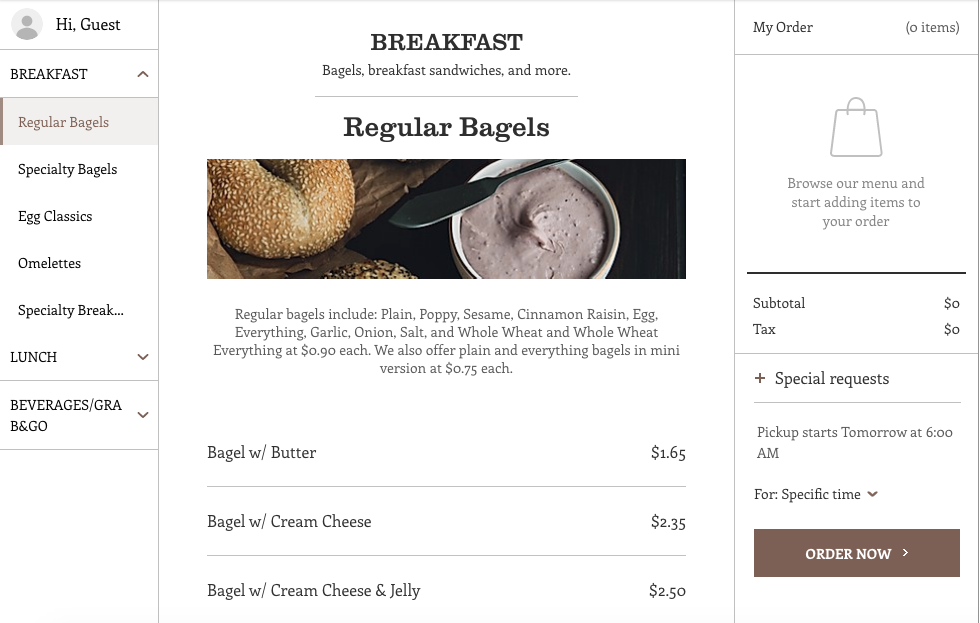The height and width of the screenshot is (623, 980).
Task: Click the shopping bag icon
Action: point(856,127)
